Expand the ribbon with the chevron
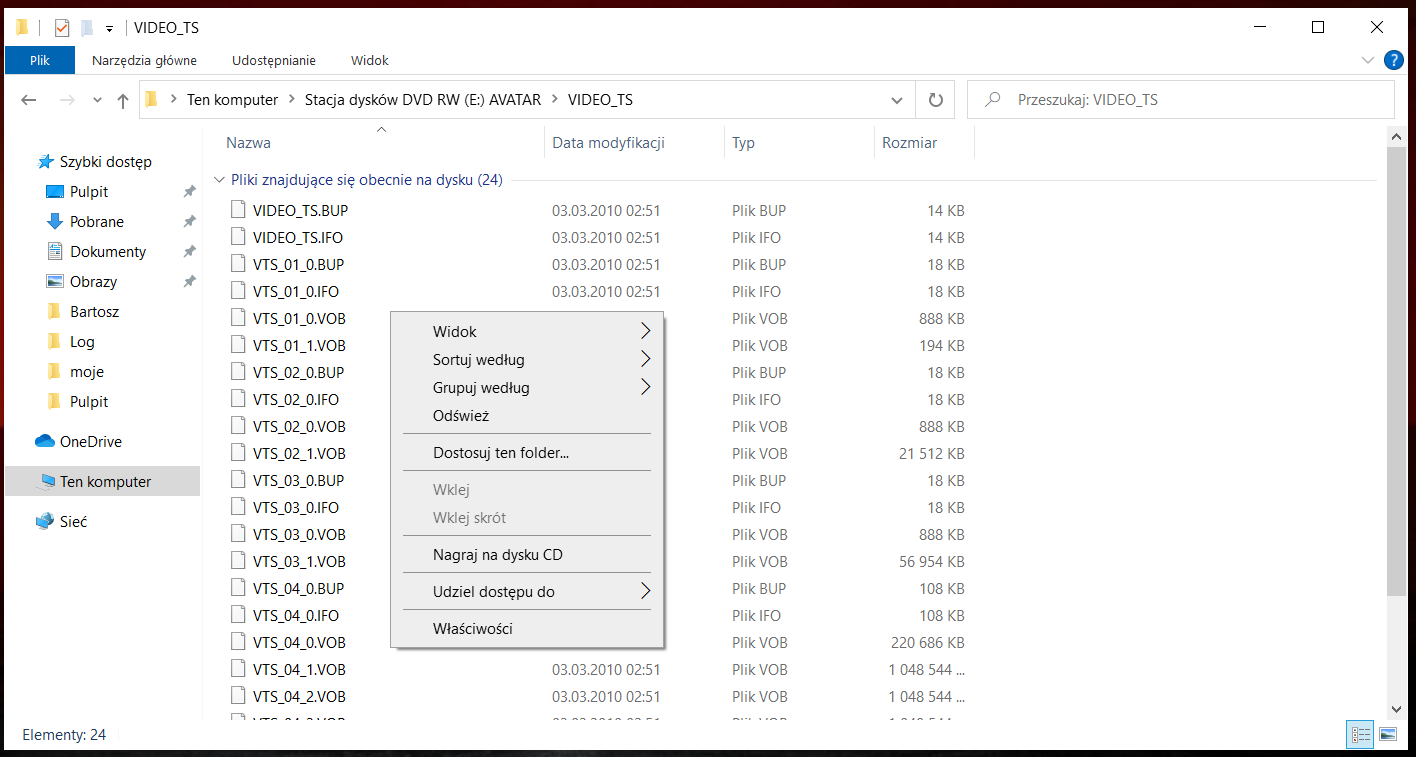 coord(1368,60)
